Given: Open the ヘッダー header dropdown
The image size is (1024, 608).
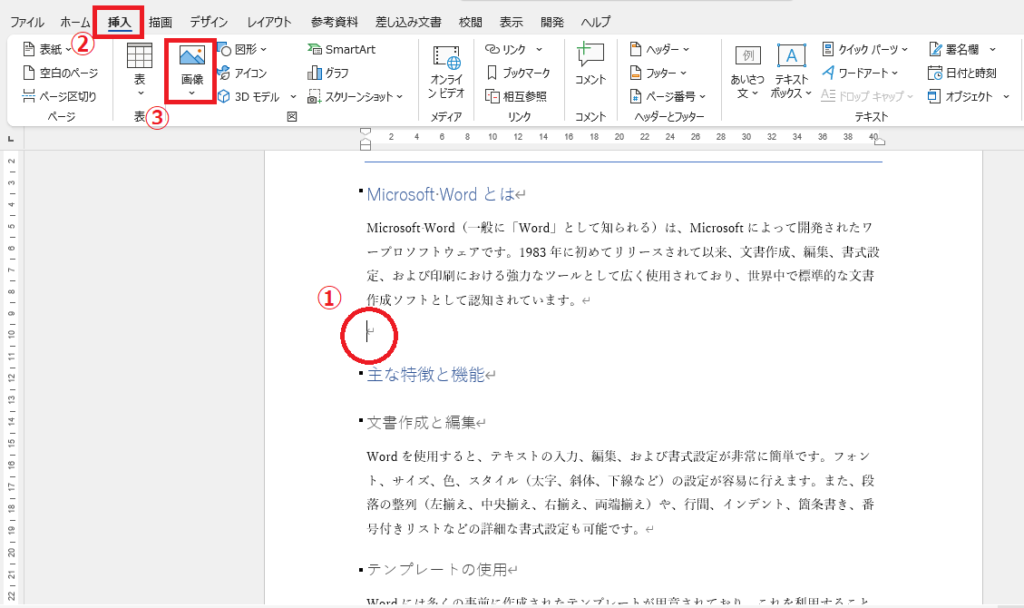Looking at the screenshot, I should tap(660, 49).
